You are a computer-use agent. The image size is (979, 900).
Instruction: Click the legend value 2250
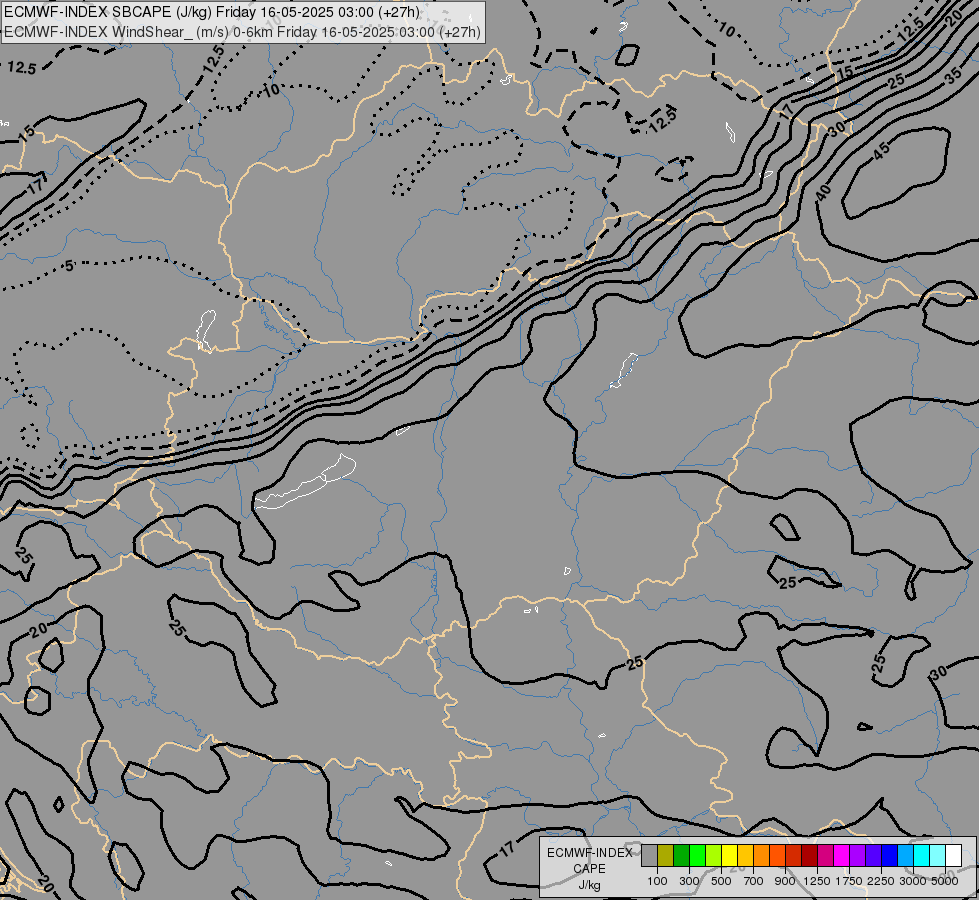881,881
